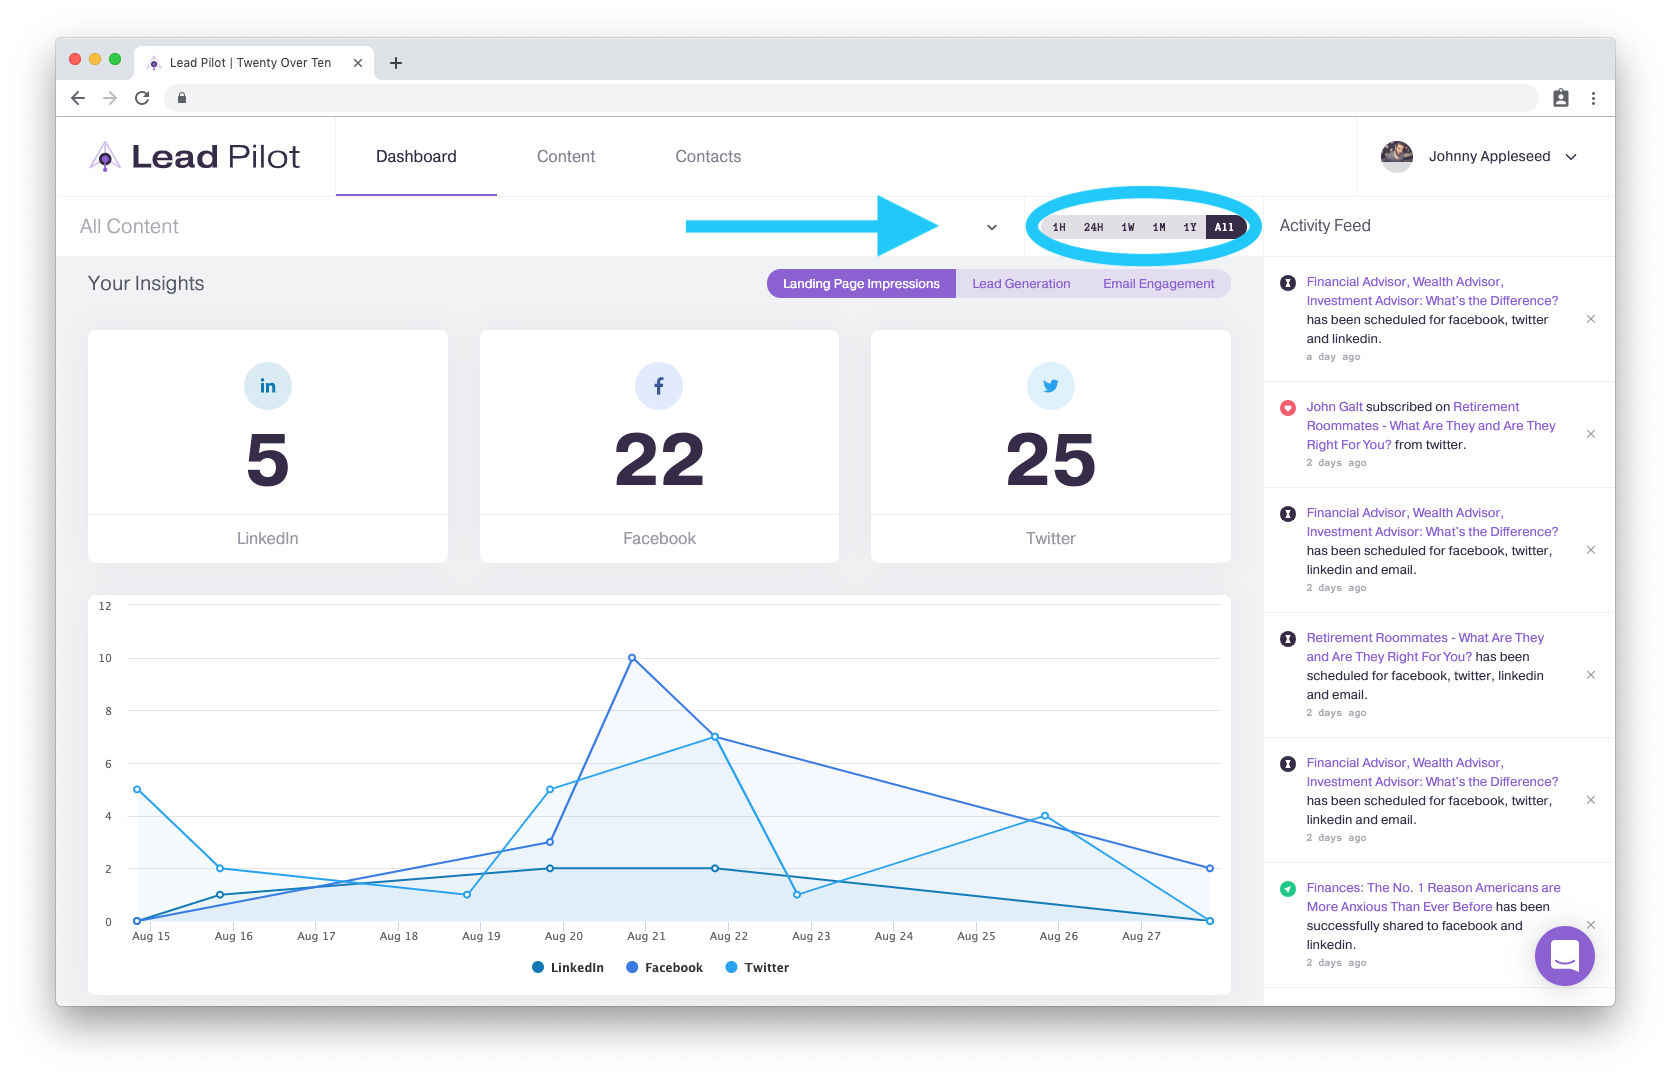
Task: Toggle Twitter series in chart legend
Action: (757, 967)
